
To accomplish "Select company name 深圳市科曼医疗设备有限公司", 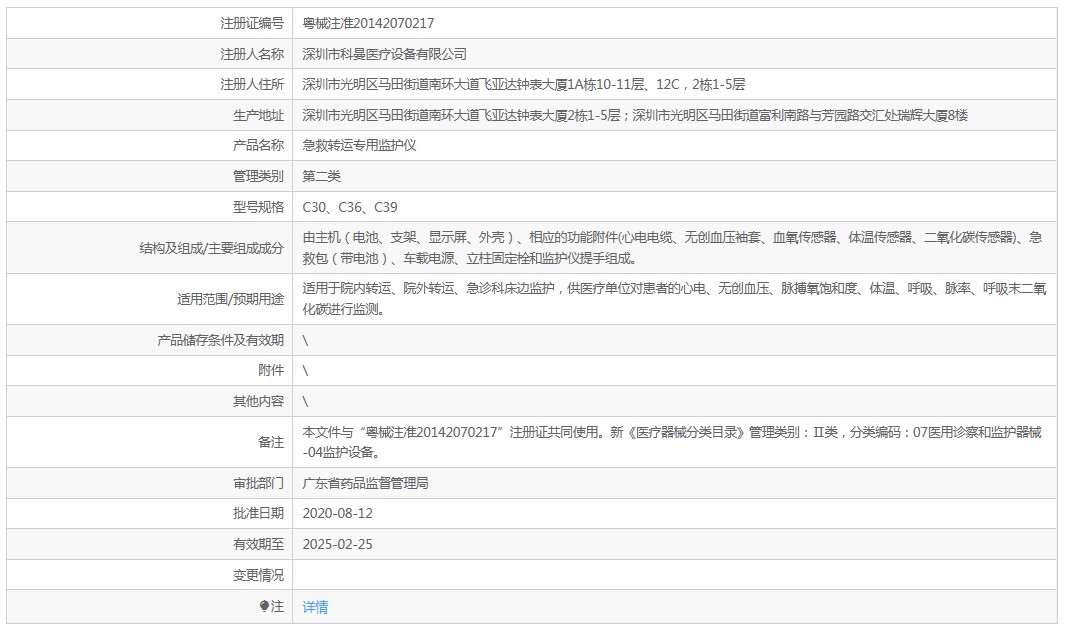I will pyautogui.click(x=384, y=54).
